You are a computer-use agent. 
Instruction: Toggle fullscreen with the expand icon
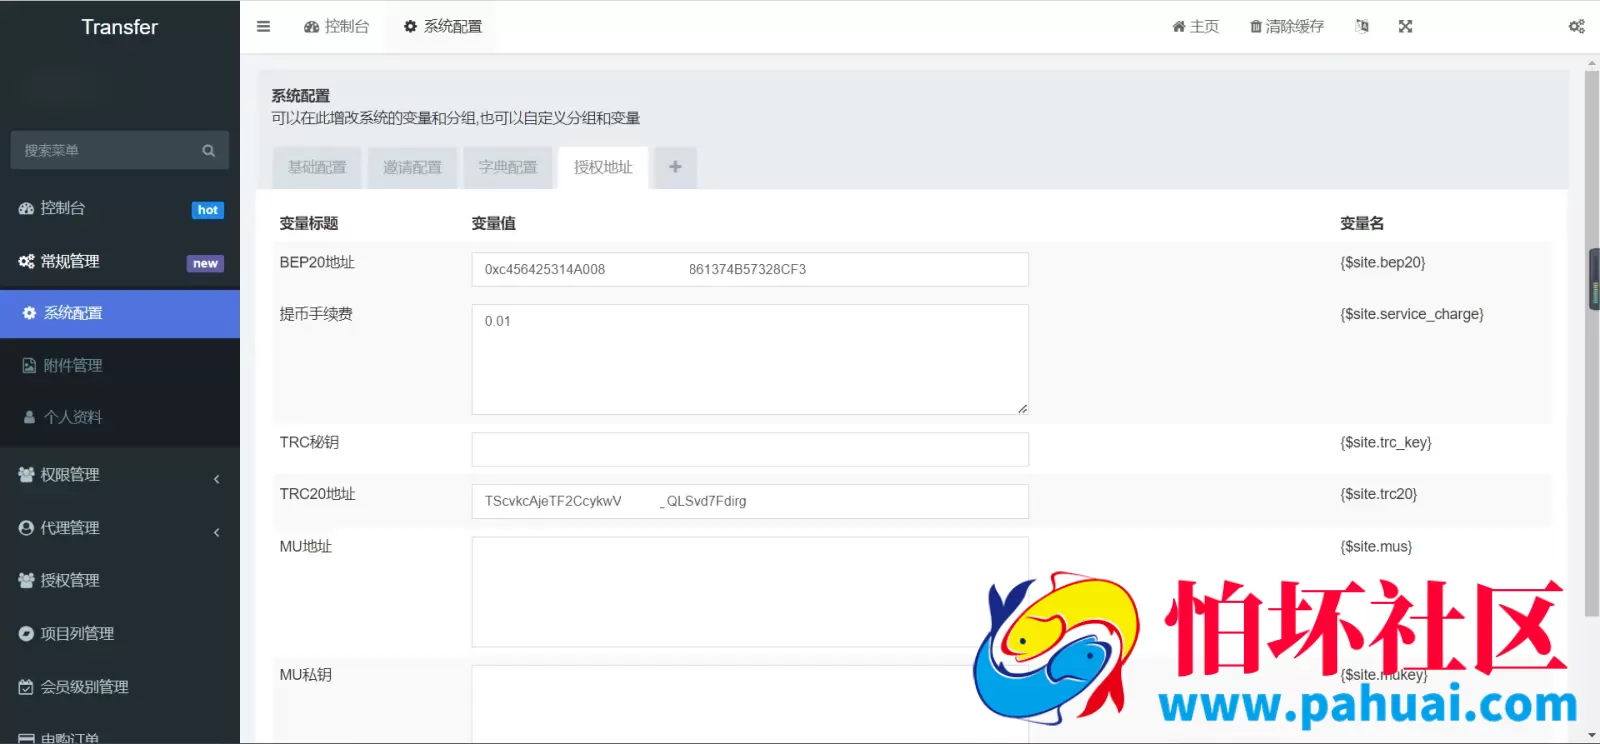click(1405, 27)
